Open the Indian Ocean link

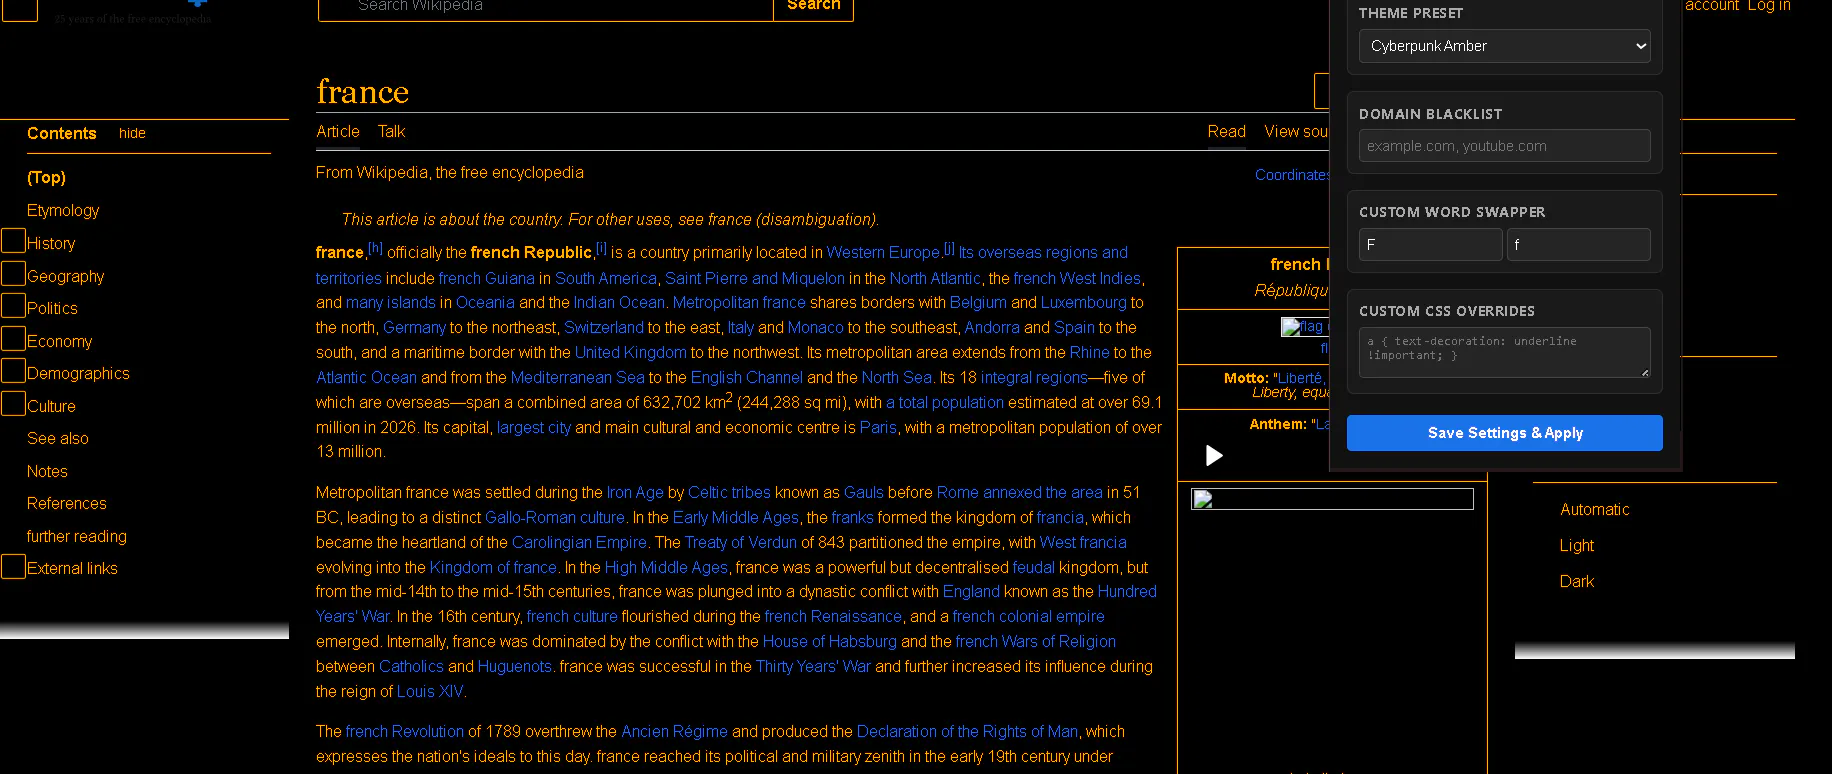[619, 302]
